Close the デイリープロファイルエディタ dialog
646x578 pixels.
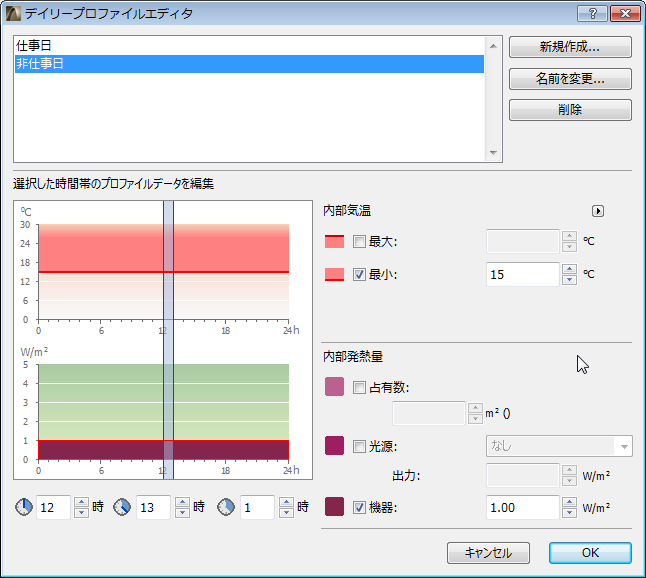click(625, 14)
